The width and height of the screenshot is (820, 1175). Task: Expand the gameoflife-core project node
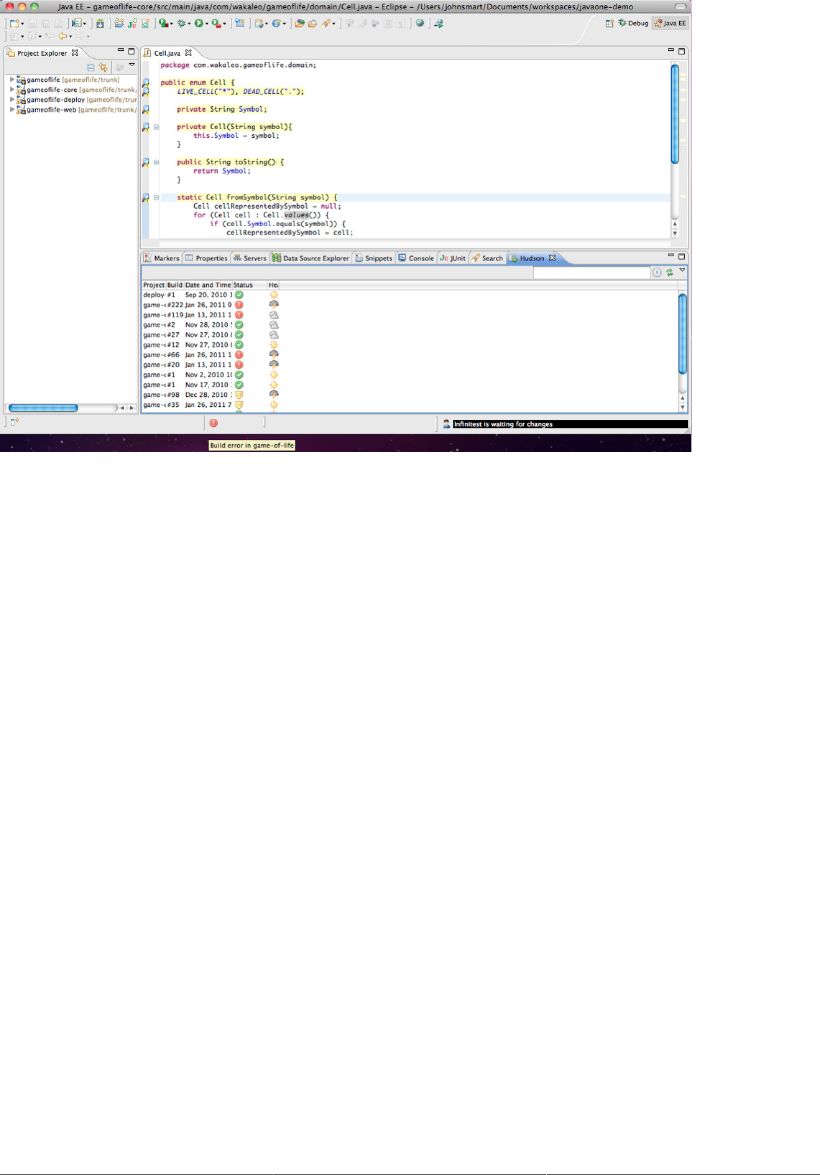(12, 89)
